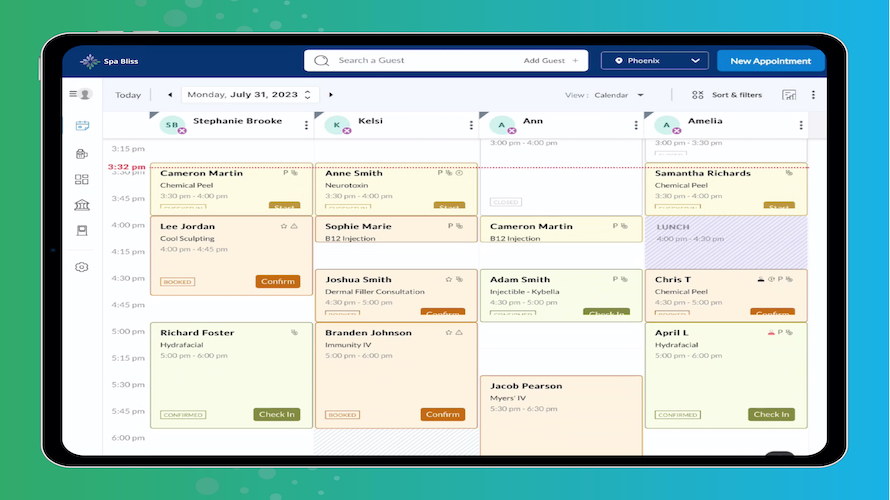The height and width of the screenshot is (500, 890).
Task: Jump to Today in the calendar
Action: pyautogui.click(x=128, y=95)
